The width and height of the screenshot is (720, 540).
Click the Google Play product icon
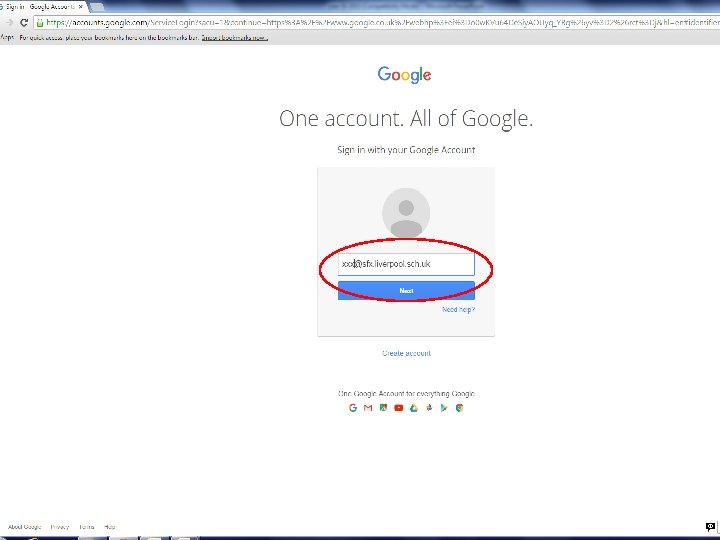[x=444, y=408]
